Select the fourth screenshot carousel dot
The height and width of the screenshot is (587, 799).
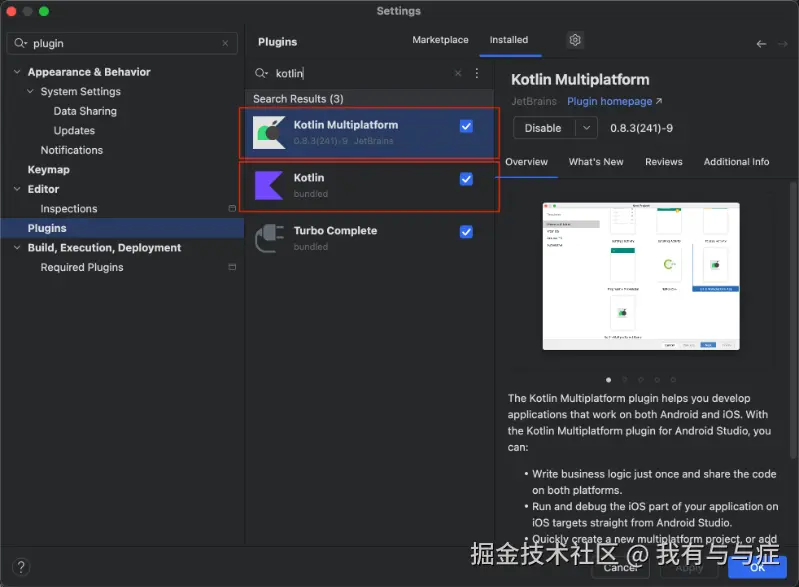coord(657,380)
